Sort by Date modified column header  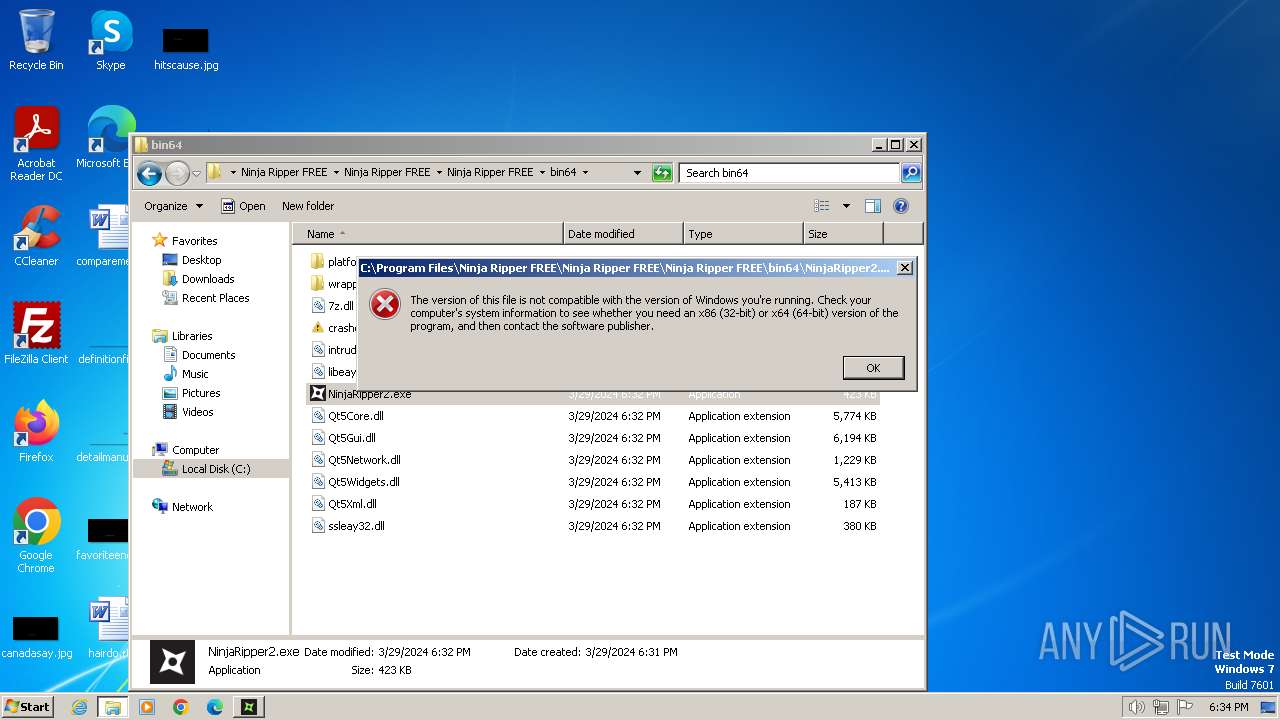(x=624, y=234)
